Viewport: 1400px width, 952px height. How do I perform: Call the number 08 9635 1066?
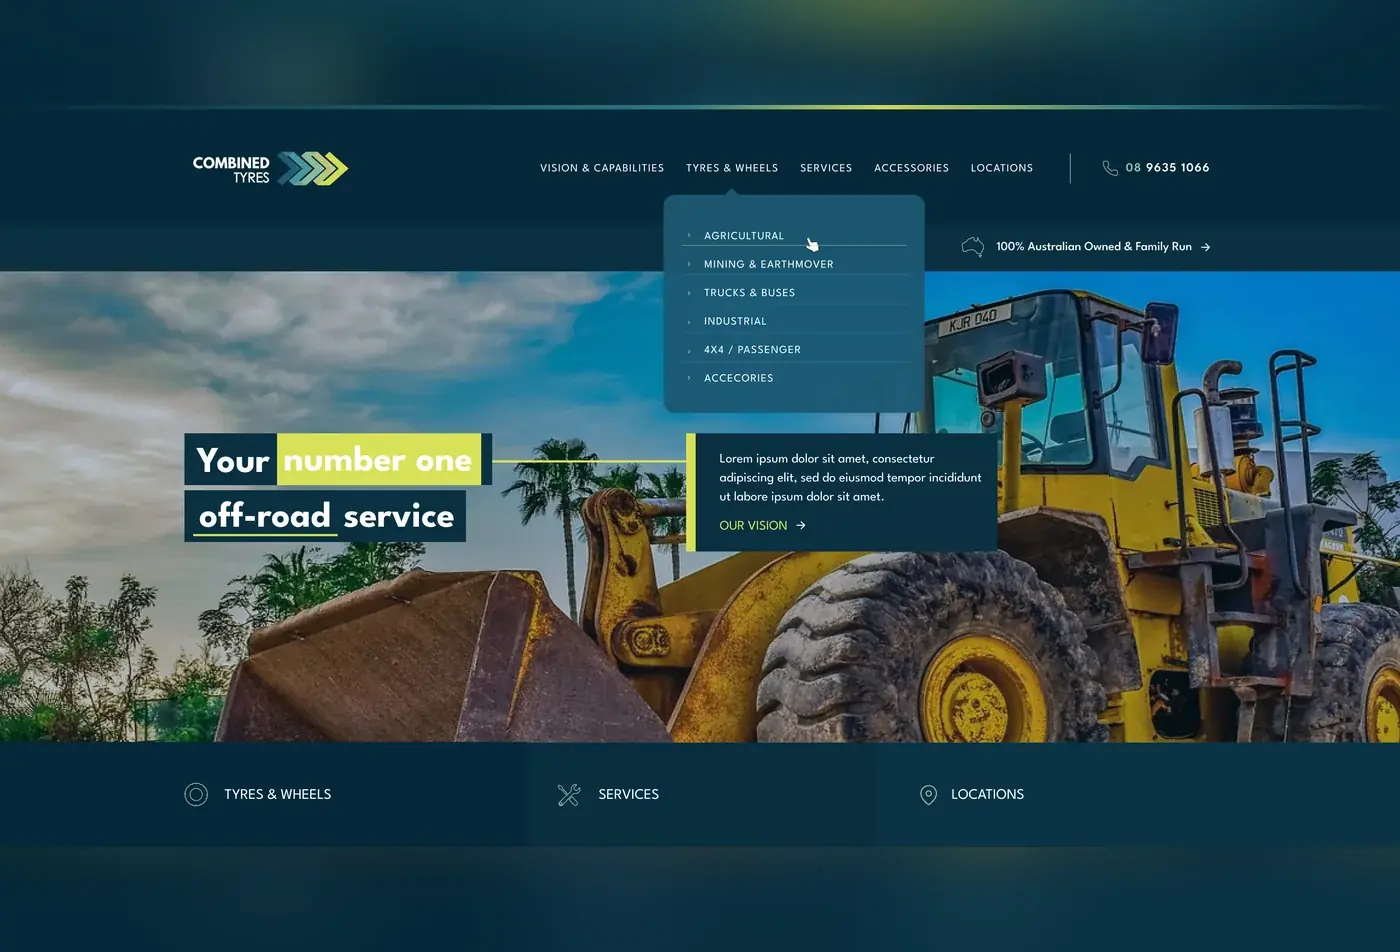coord(1167,168)
